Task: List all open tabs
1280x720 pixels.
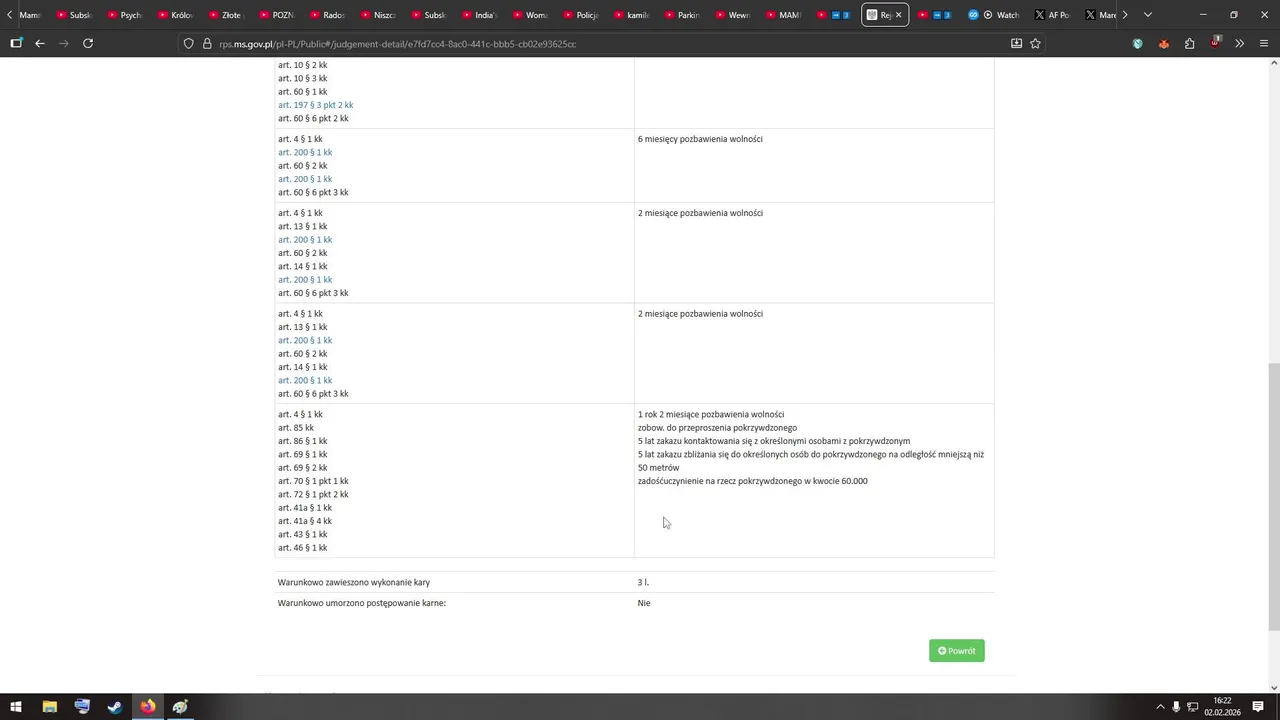Action: (x=1147, y=15)
